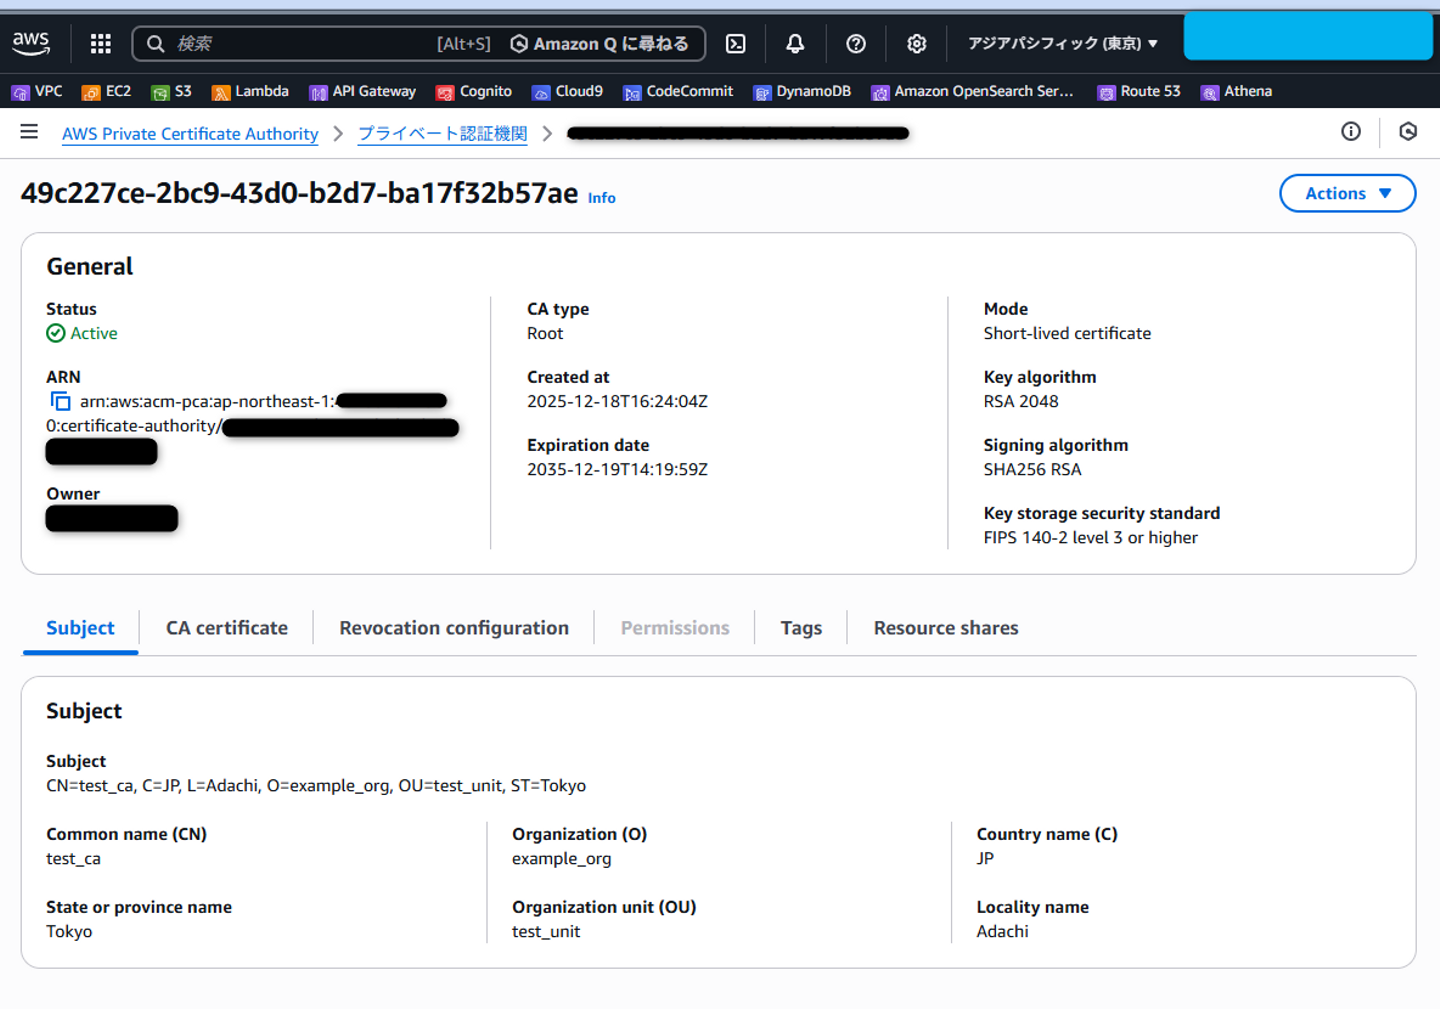The width and height of the screenshot is (1440, 1009).
Task: Open API Gateway from the favorites bar
Action: coord(363,91)
